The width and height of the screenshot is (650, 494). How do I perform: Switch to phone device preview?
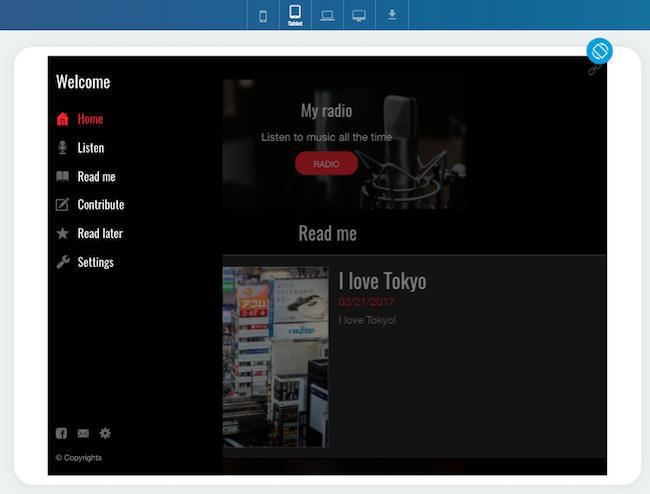click(263, 15)
